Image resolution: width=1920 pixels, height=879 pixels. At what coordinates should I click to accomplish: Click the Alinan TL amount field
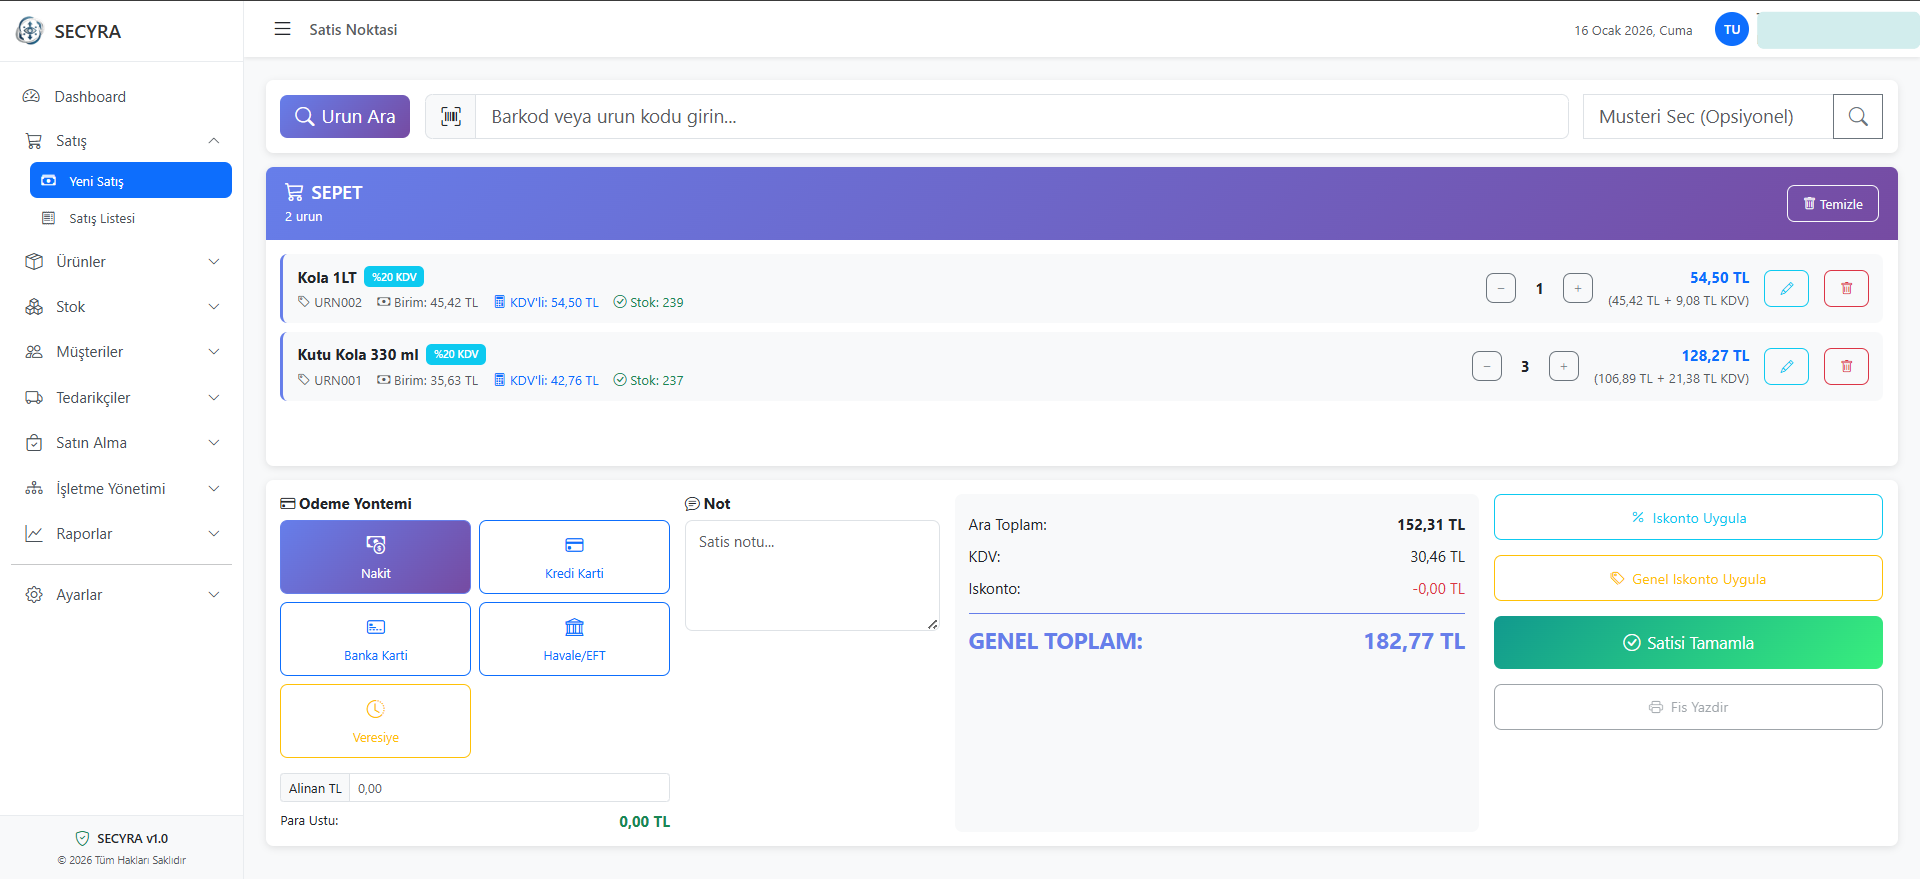point(508,788)
